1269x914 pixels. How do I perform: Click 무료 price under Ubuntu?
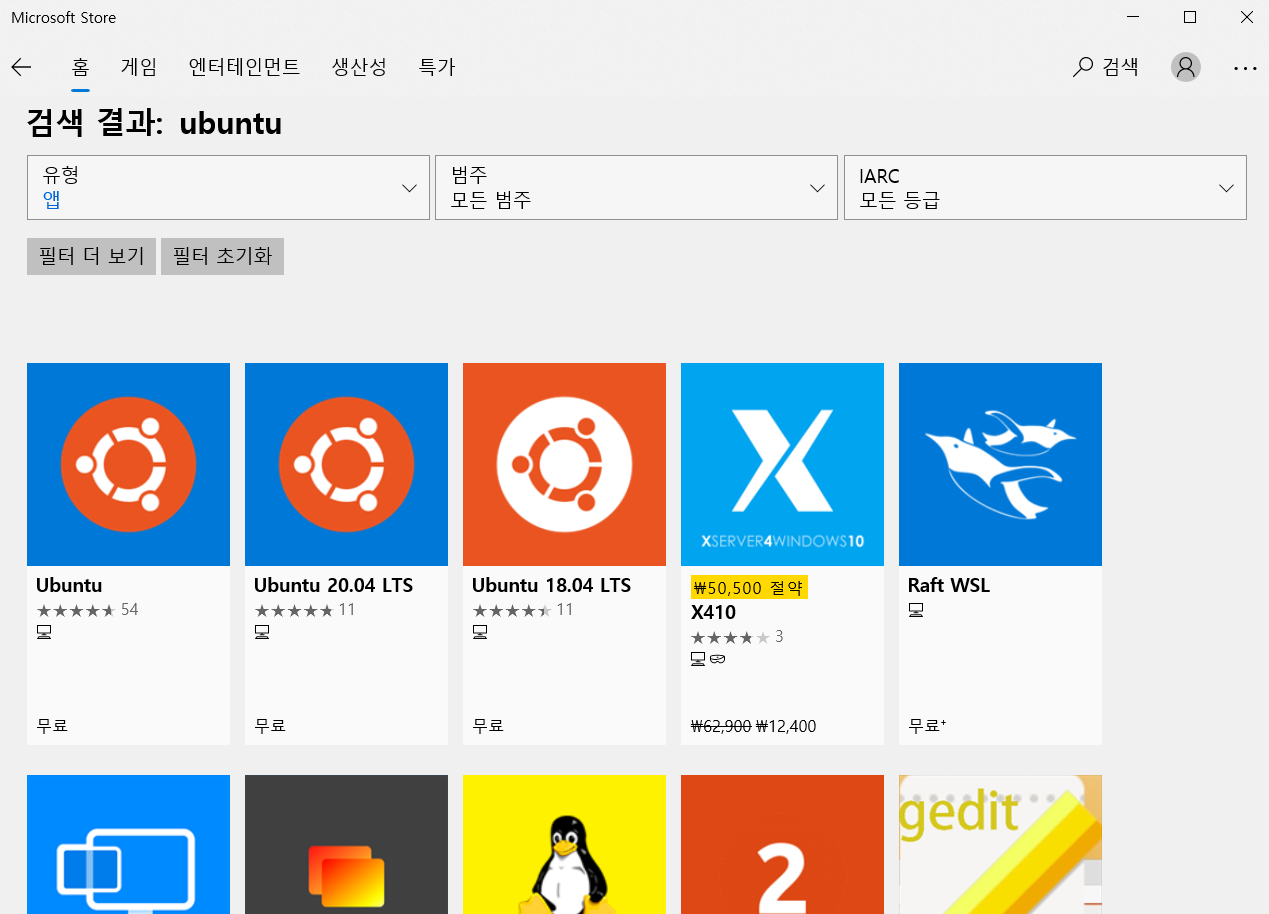pos(52,726)
